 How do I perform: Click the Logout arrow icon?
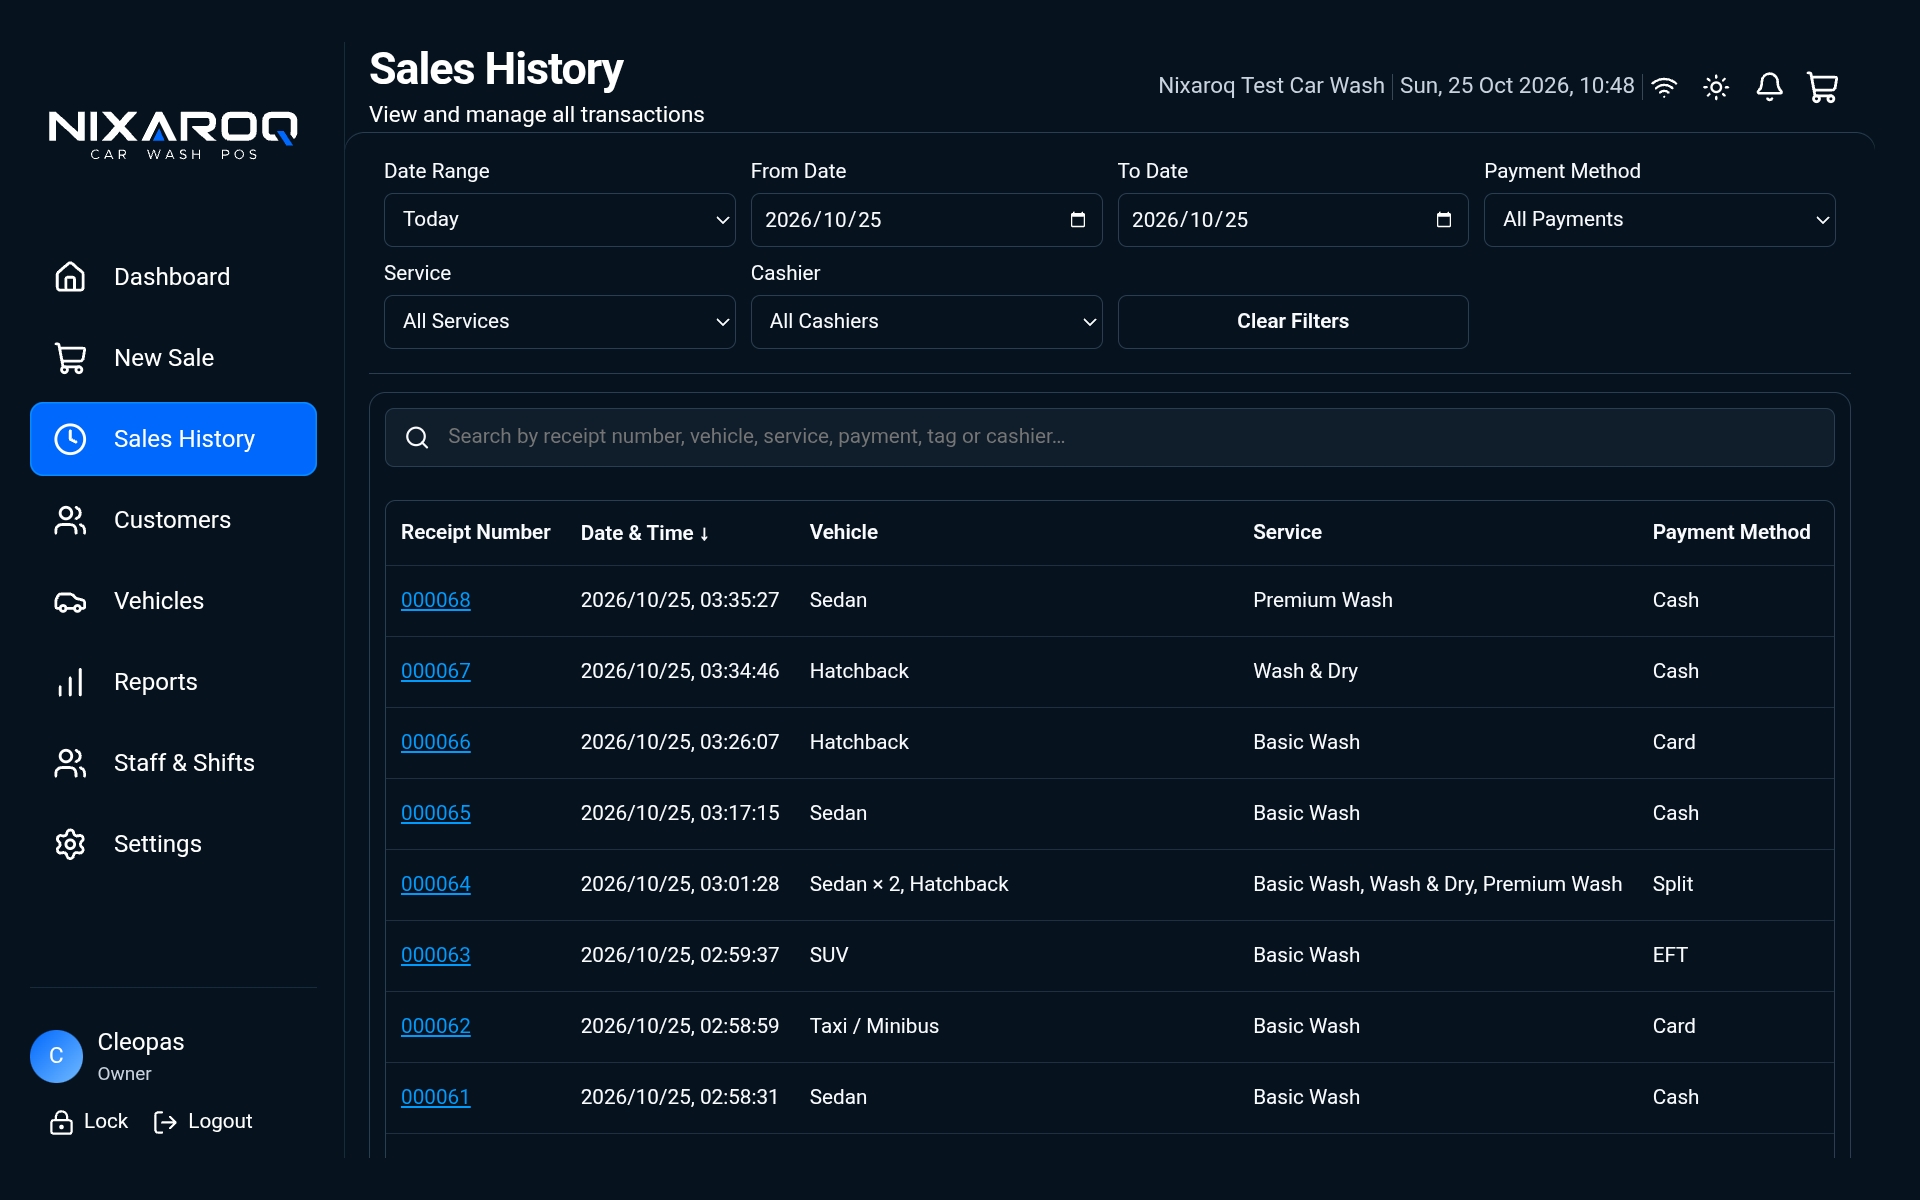point(165,1122)
